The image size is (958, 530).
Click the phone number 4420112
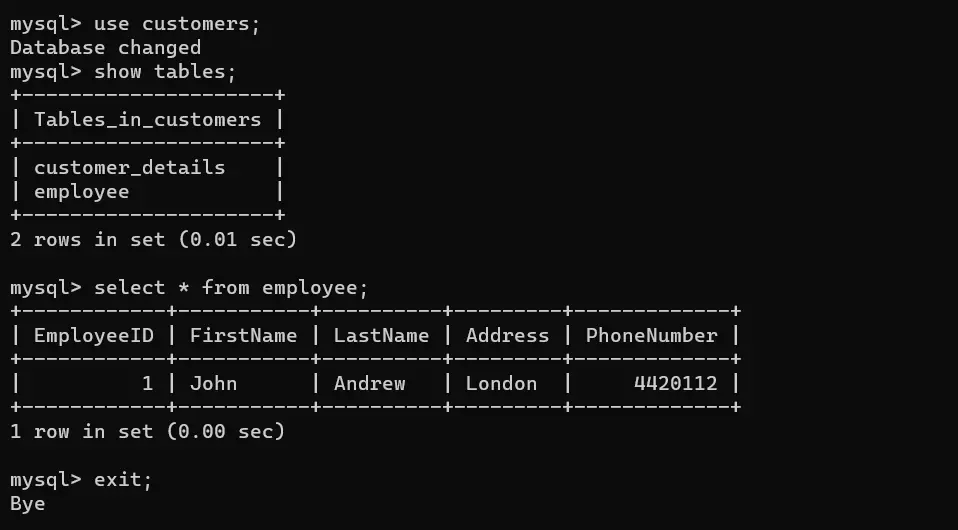pyautogui.click(x=675, y=383)
